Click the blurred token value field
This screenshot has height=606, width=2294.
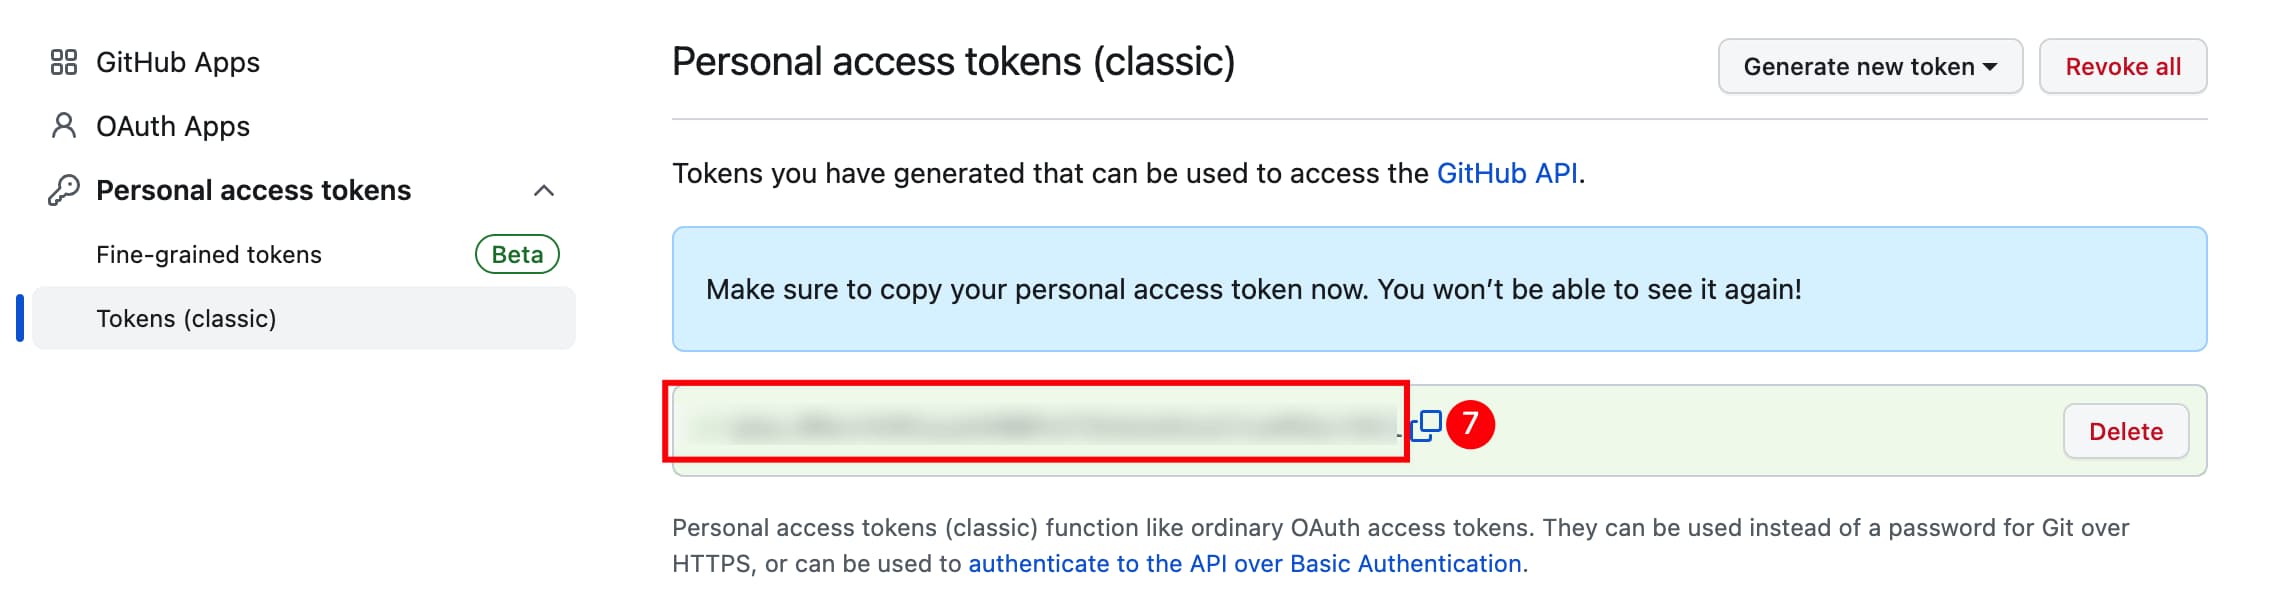1040,426
